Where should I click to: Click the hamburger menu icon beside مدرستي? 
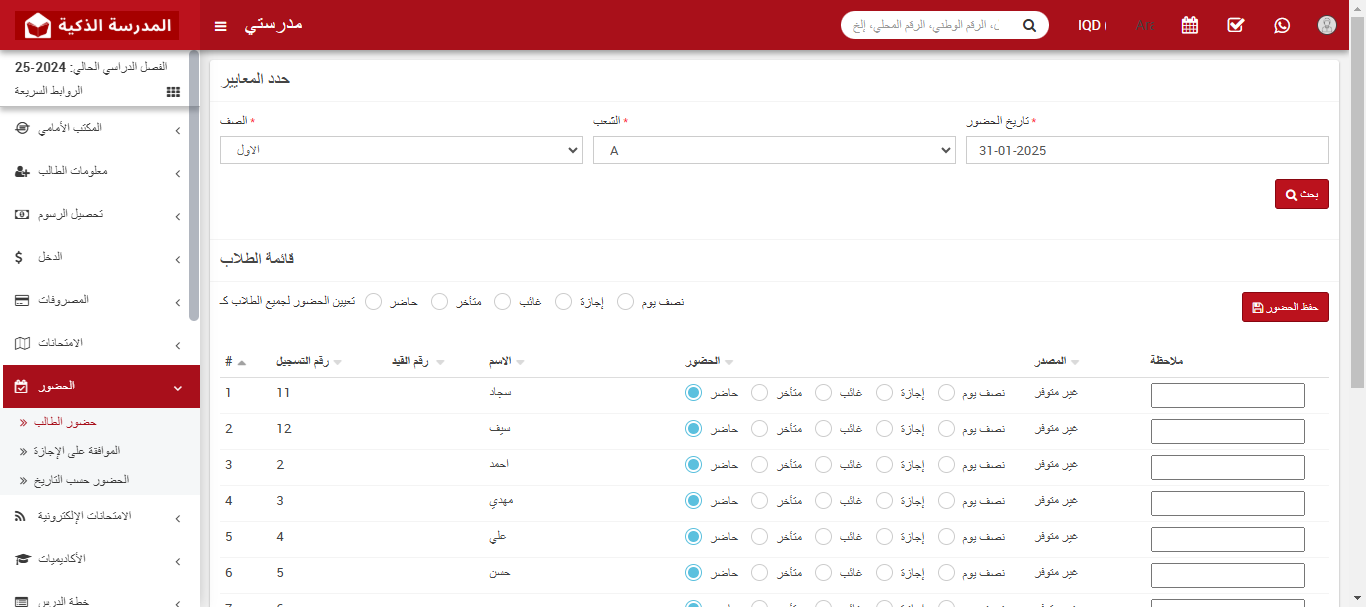click(220, 26)
